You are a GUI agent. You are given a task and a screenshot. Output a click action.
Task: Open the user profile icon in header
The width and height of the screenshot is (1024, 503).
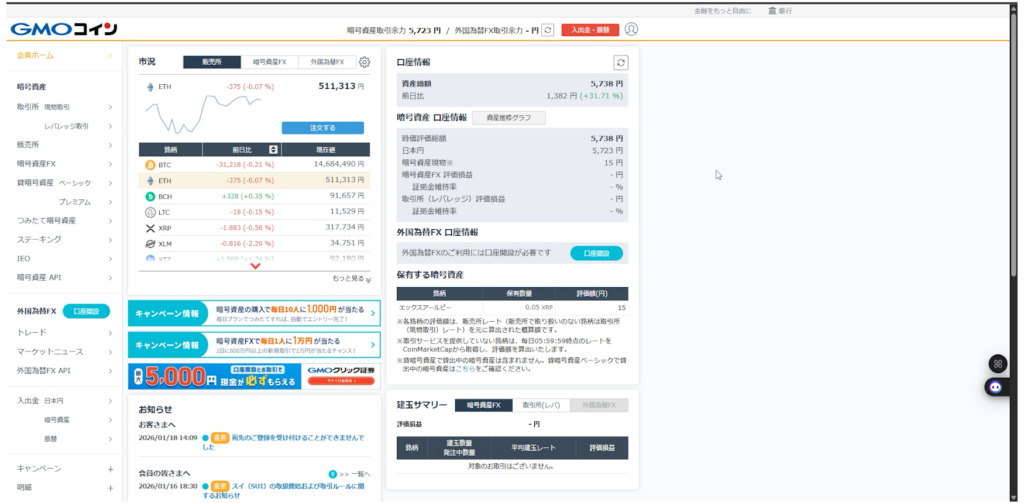click(631, 30)
